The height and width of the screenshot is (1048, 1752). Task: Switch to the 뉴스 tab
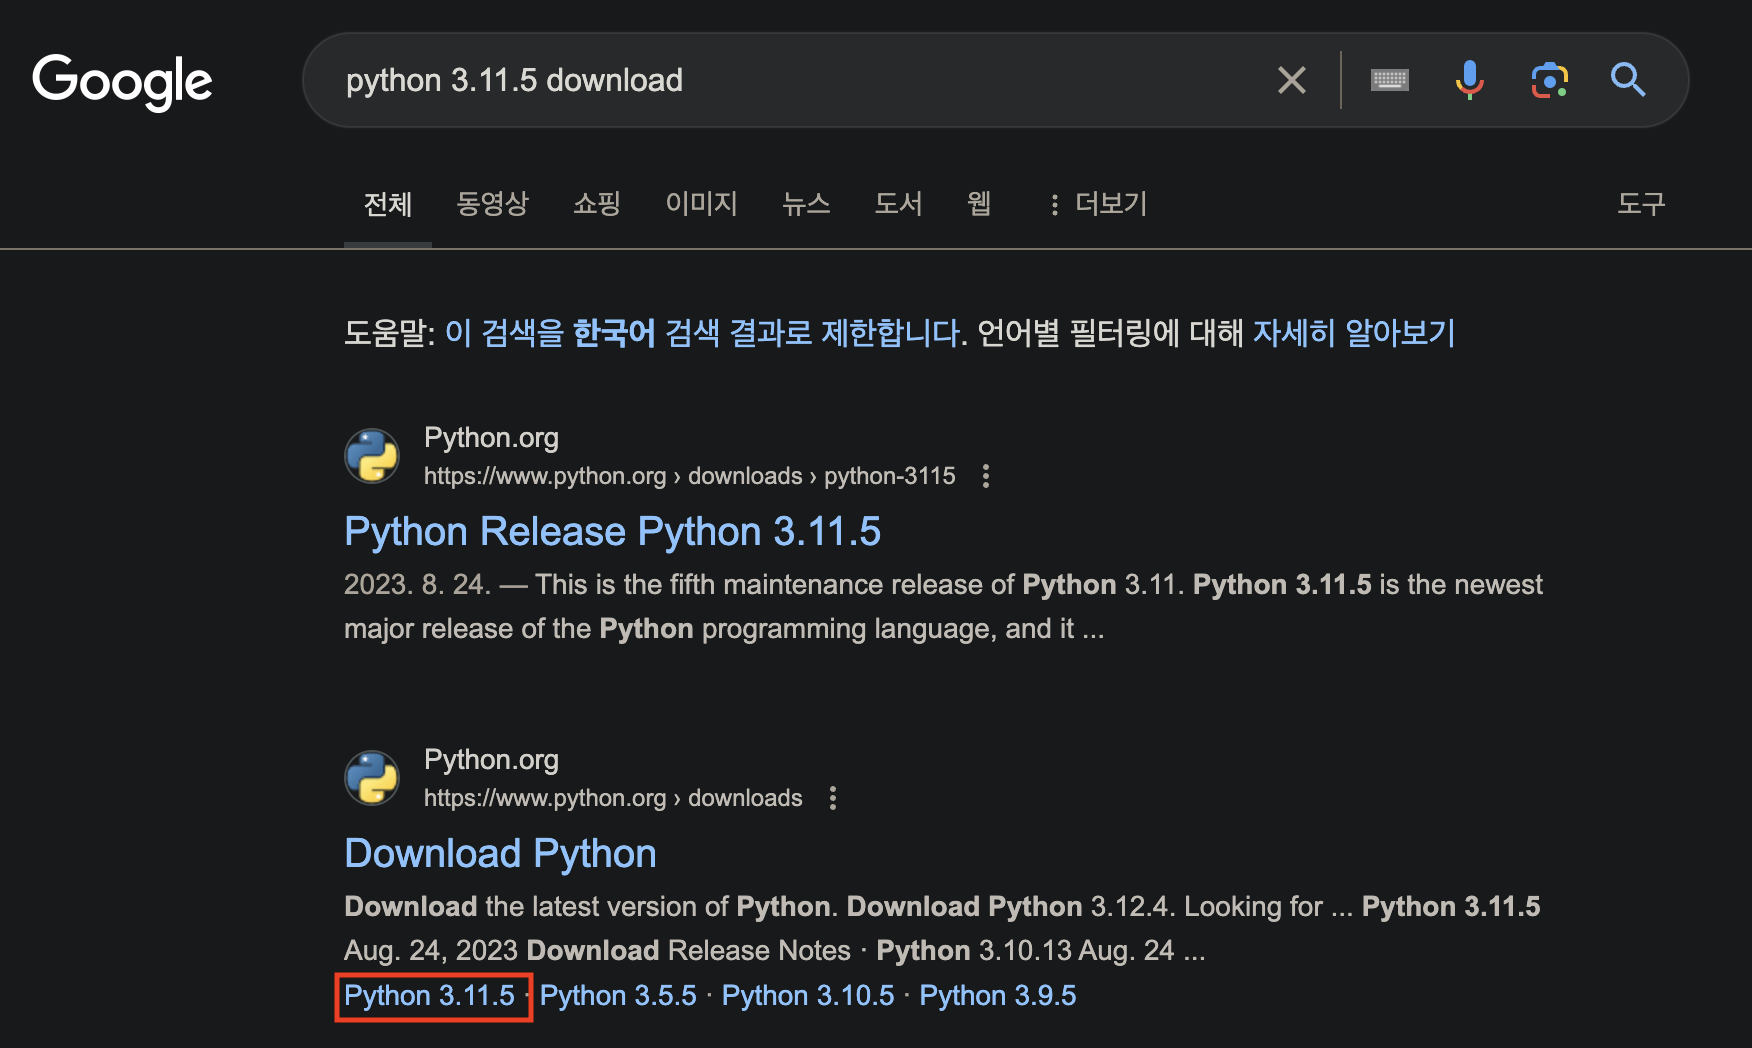[806, 204]
